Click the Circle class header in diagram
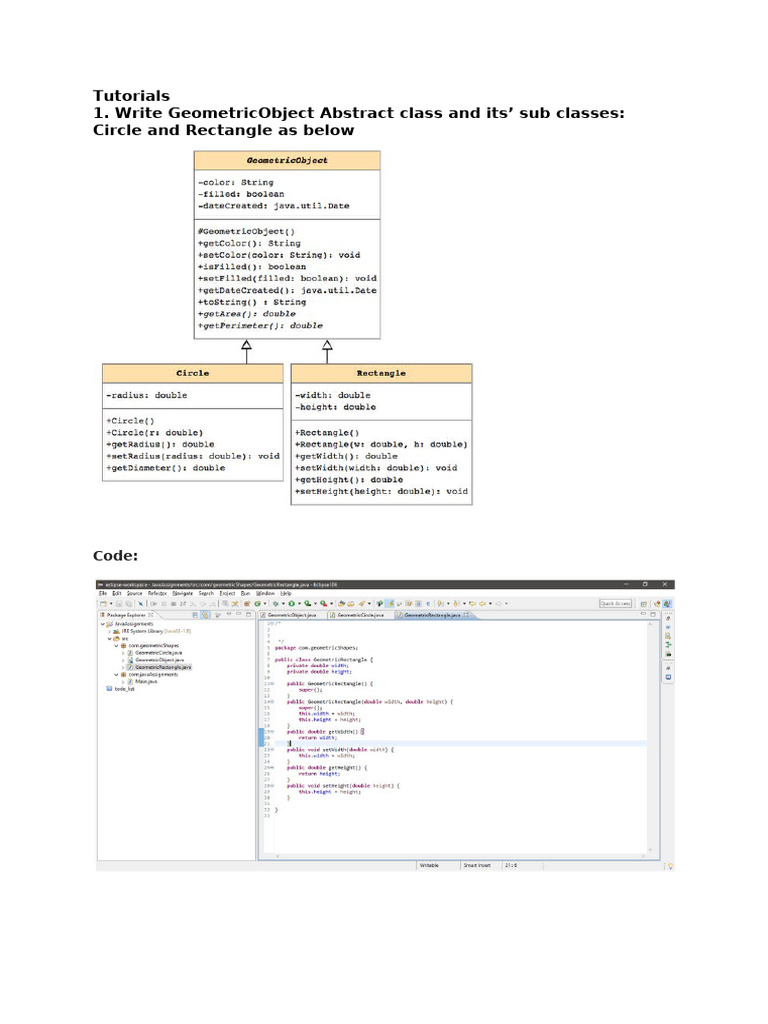This screenshot has height=1024, width=768. (193, 374)
